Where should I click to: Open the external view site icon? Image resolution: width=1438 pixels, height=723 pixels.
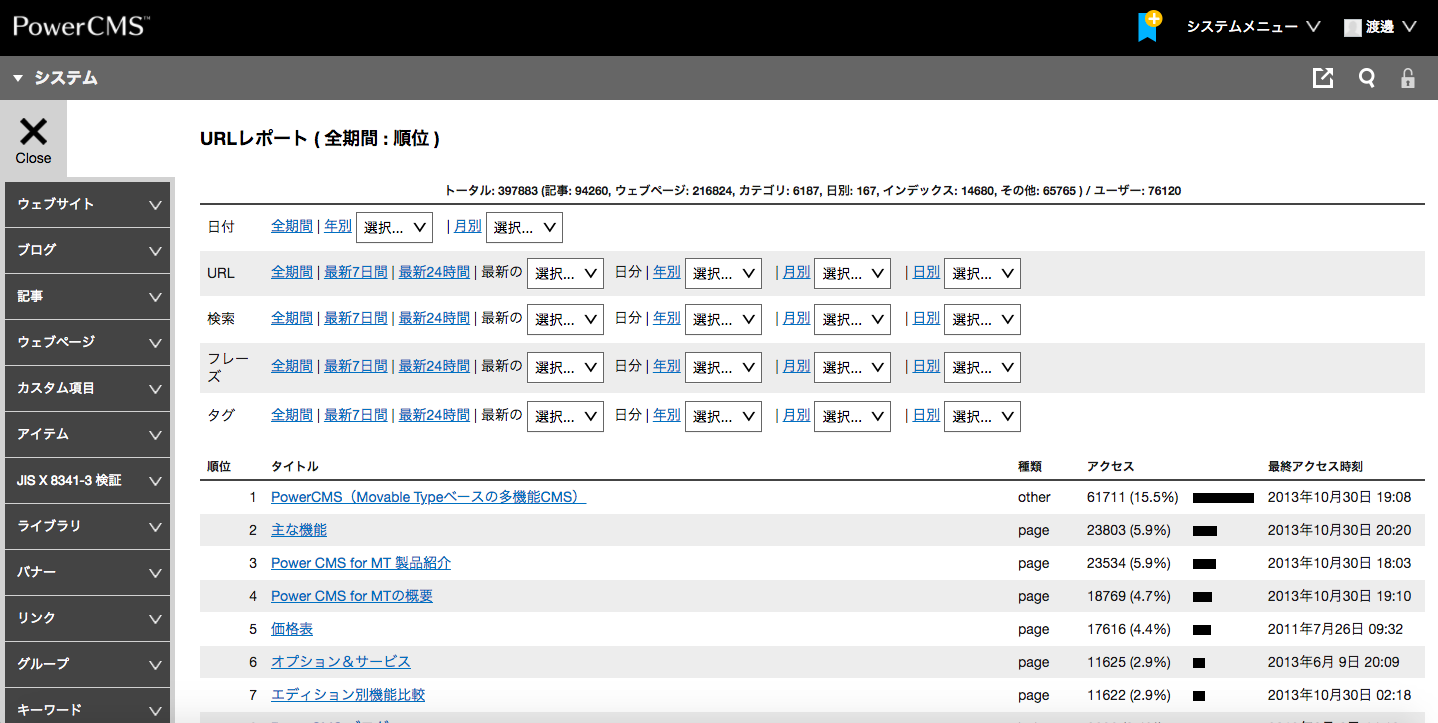tap(1323, 78)
